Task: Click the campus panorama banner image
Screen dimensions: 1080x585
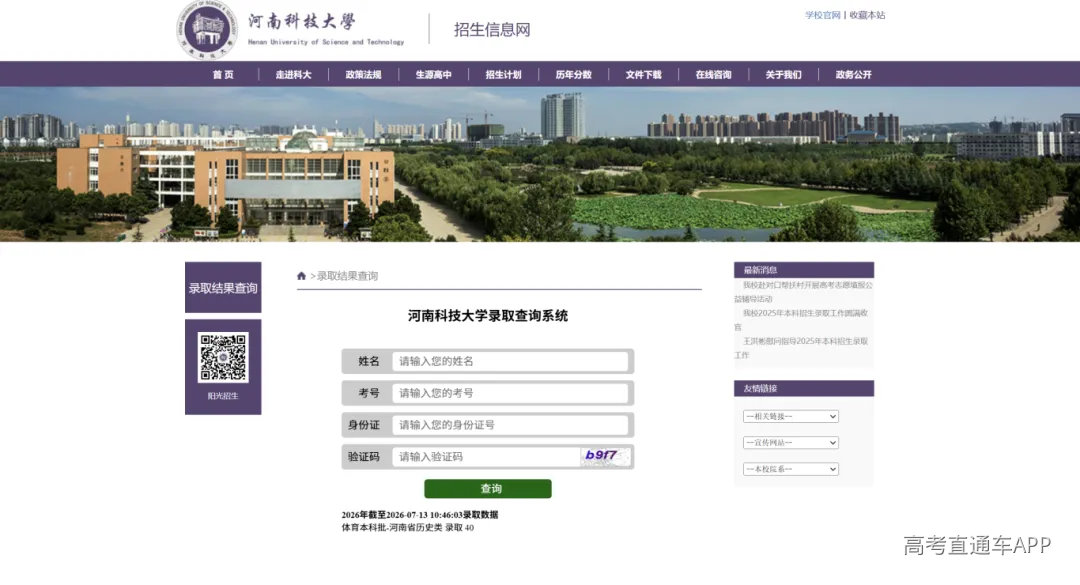Action: click(x=540, y=164)
